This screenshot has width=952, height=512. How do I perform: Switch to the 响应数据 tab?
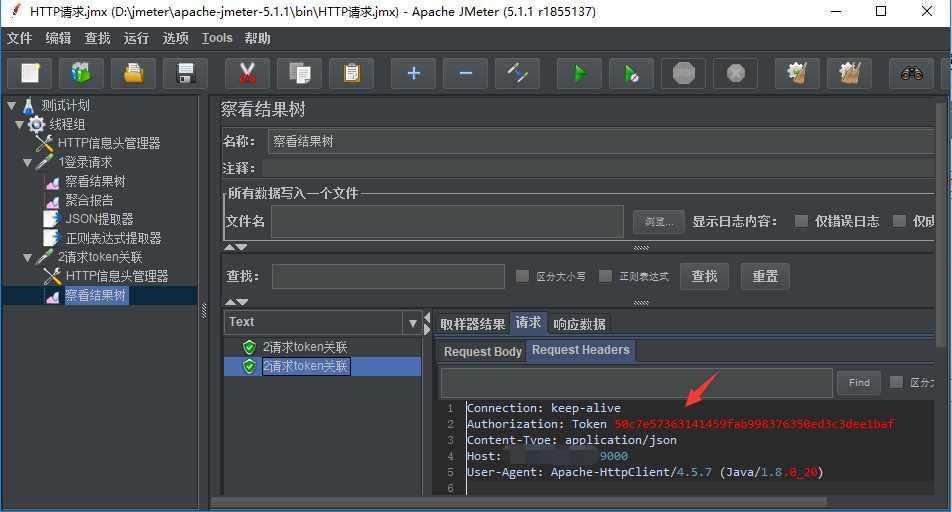point(579,324)
